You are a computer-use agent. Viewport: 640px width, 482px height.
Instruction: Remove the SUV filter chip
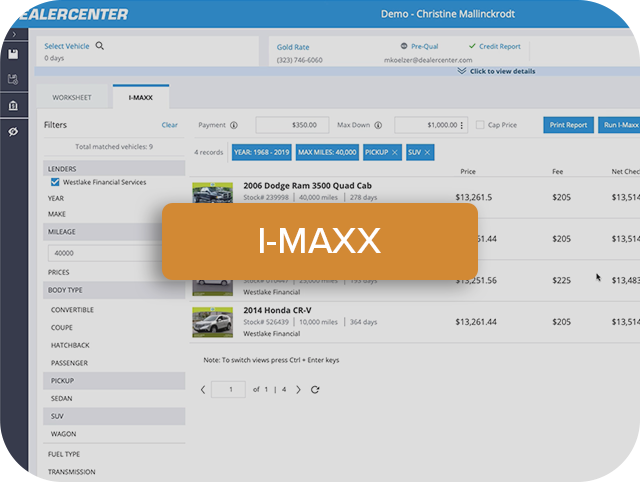pyautogui.click(x=427, y=152)
